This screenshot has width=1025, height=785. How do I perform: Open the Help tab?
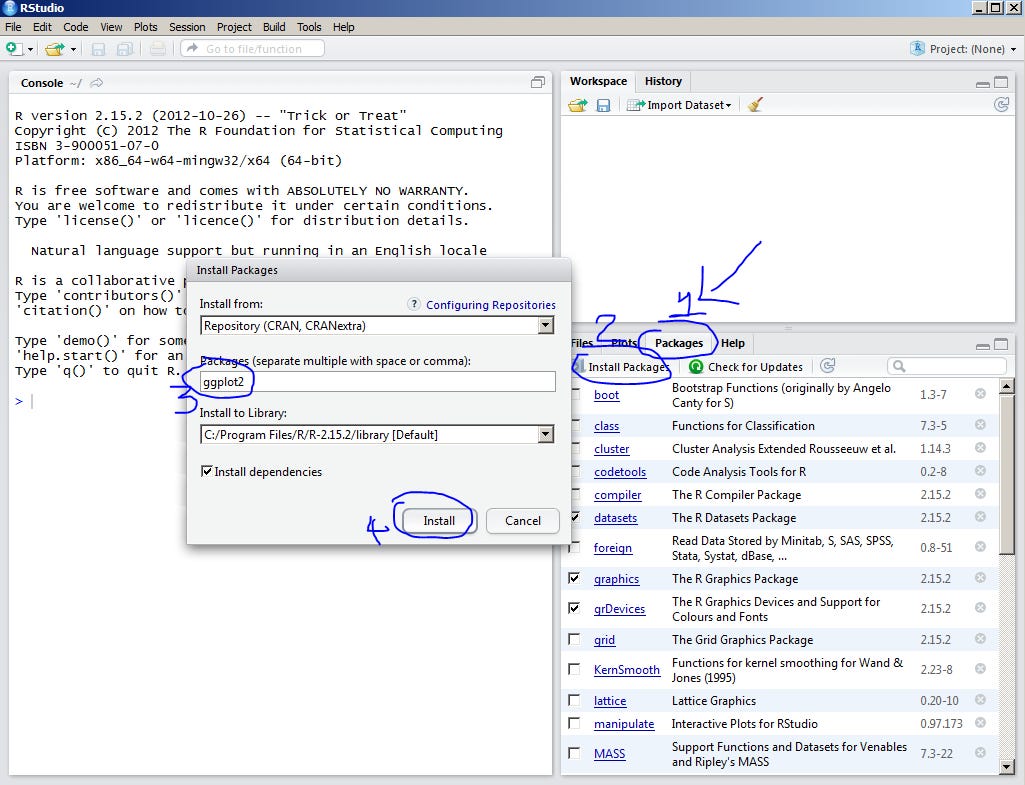click(x=733, y=343)
